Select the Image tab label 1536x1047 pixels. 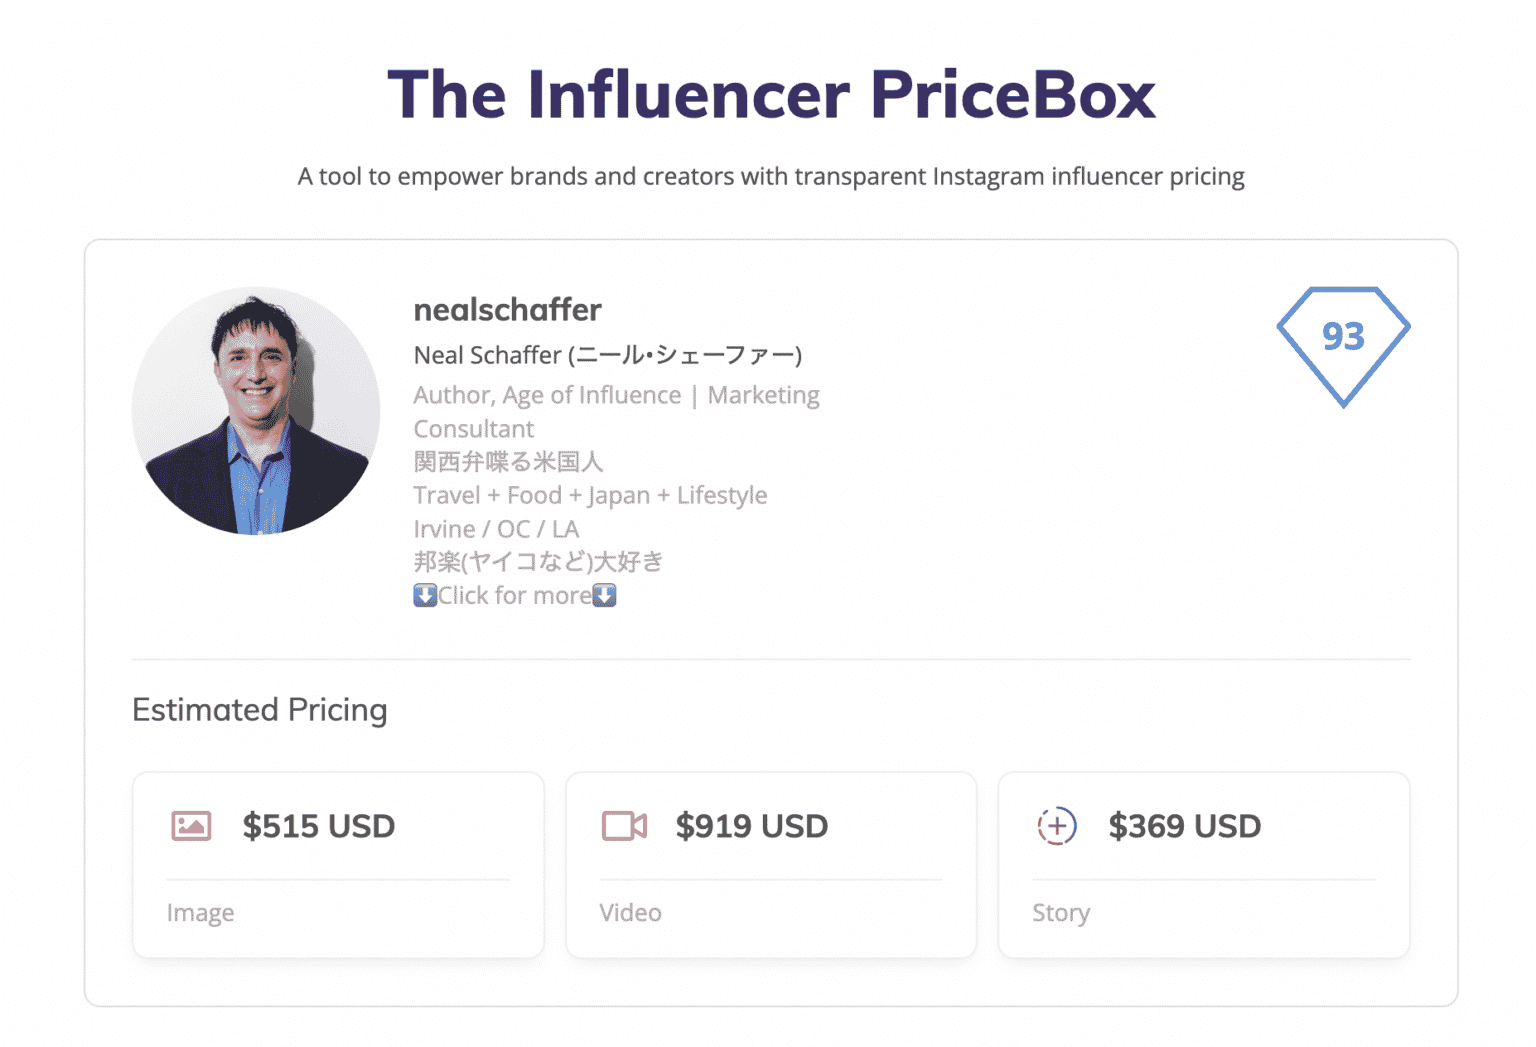click(201, 912)
